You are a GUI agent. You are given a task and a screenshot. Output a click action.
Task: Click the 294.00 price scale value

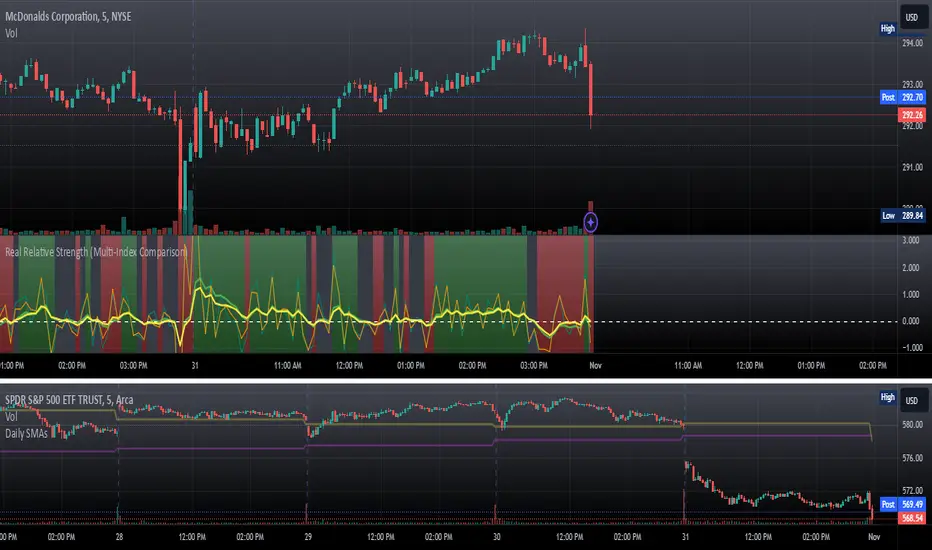912,43
